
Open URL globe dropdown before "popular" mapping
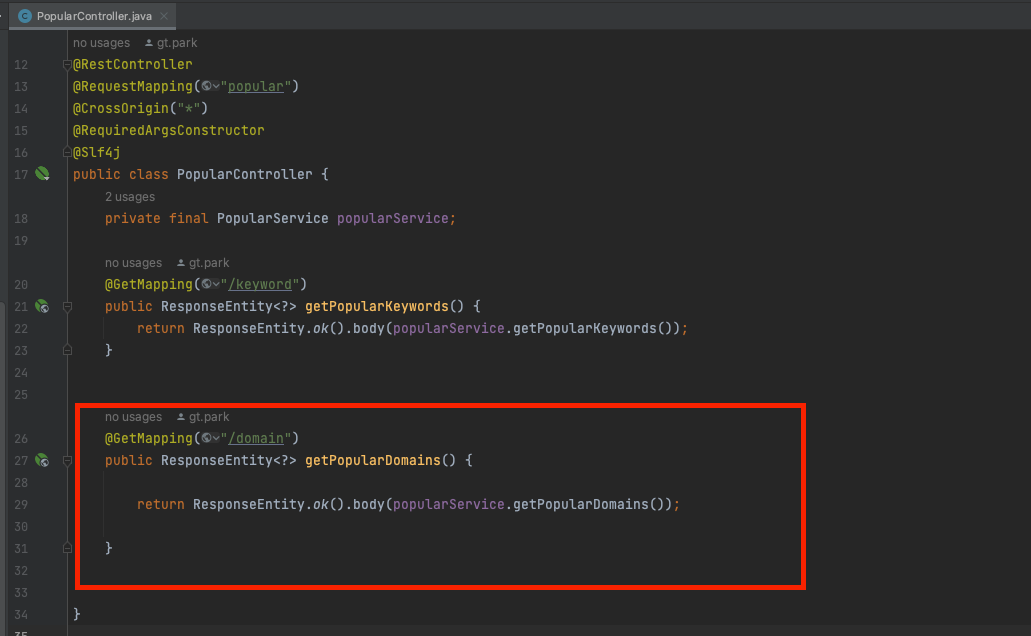pos(210,86)
